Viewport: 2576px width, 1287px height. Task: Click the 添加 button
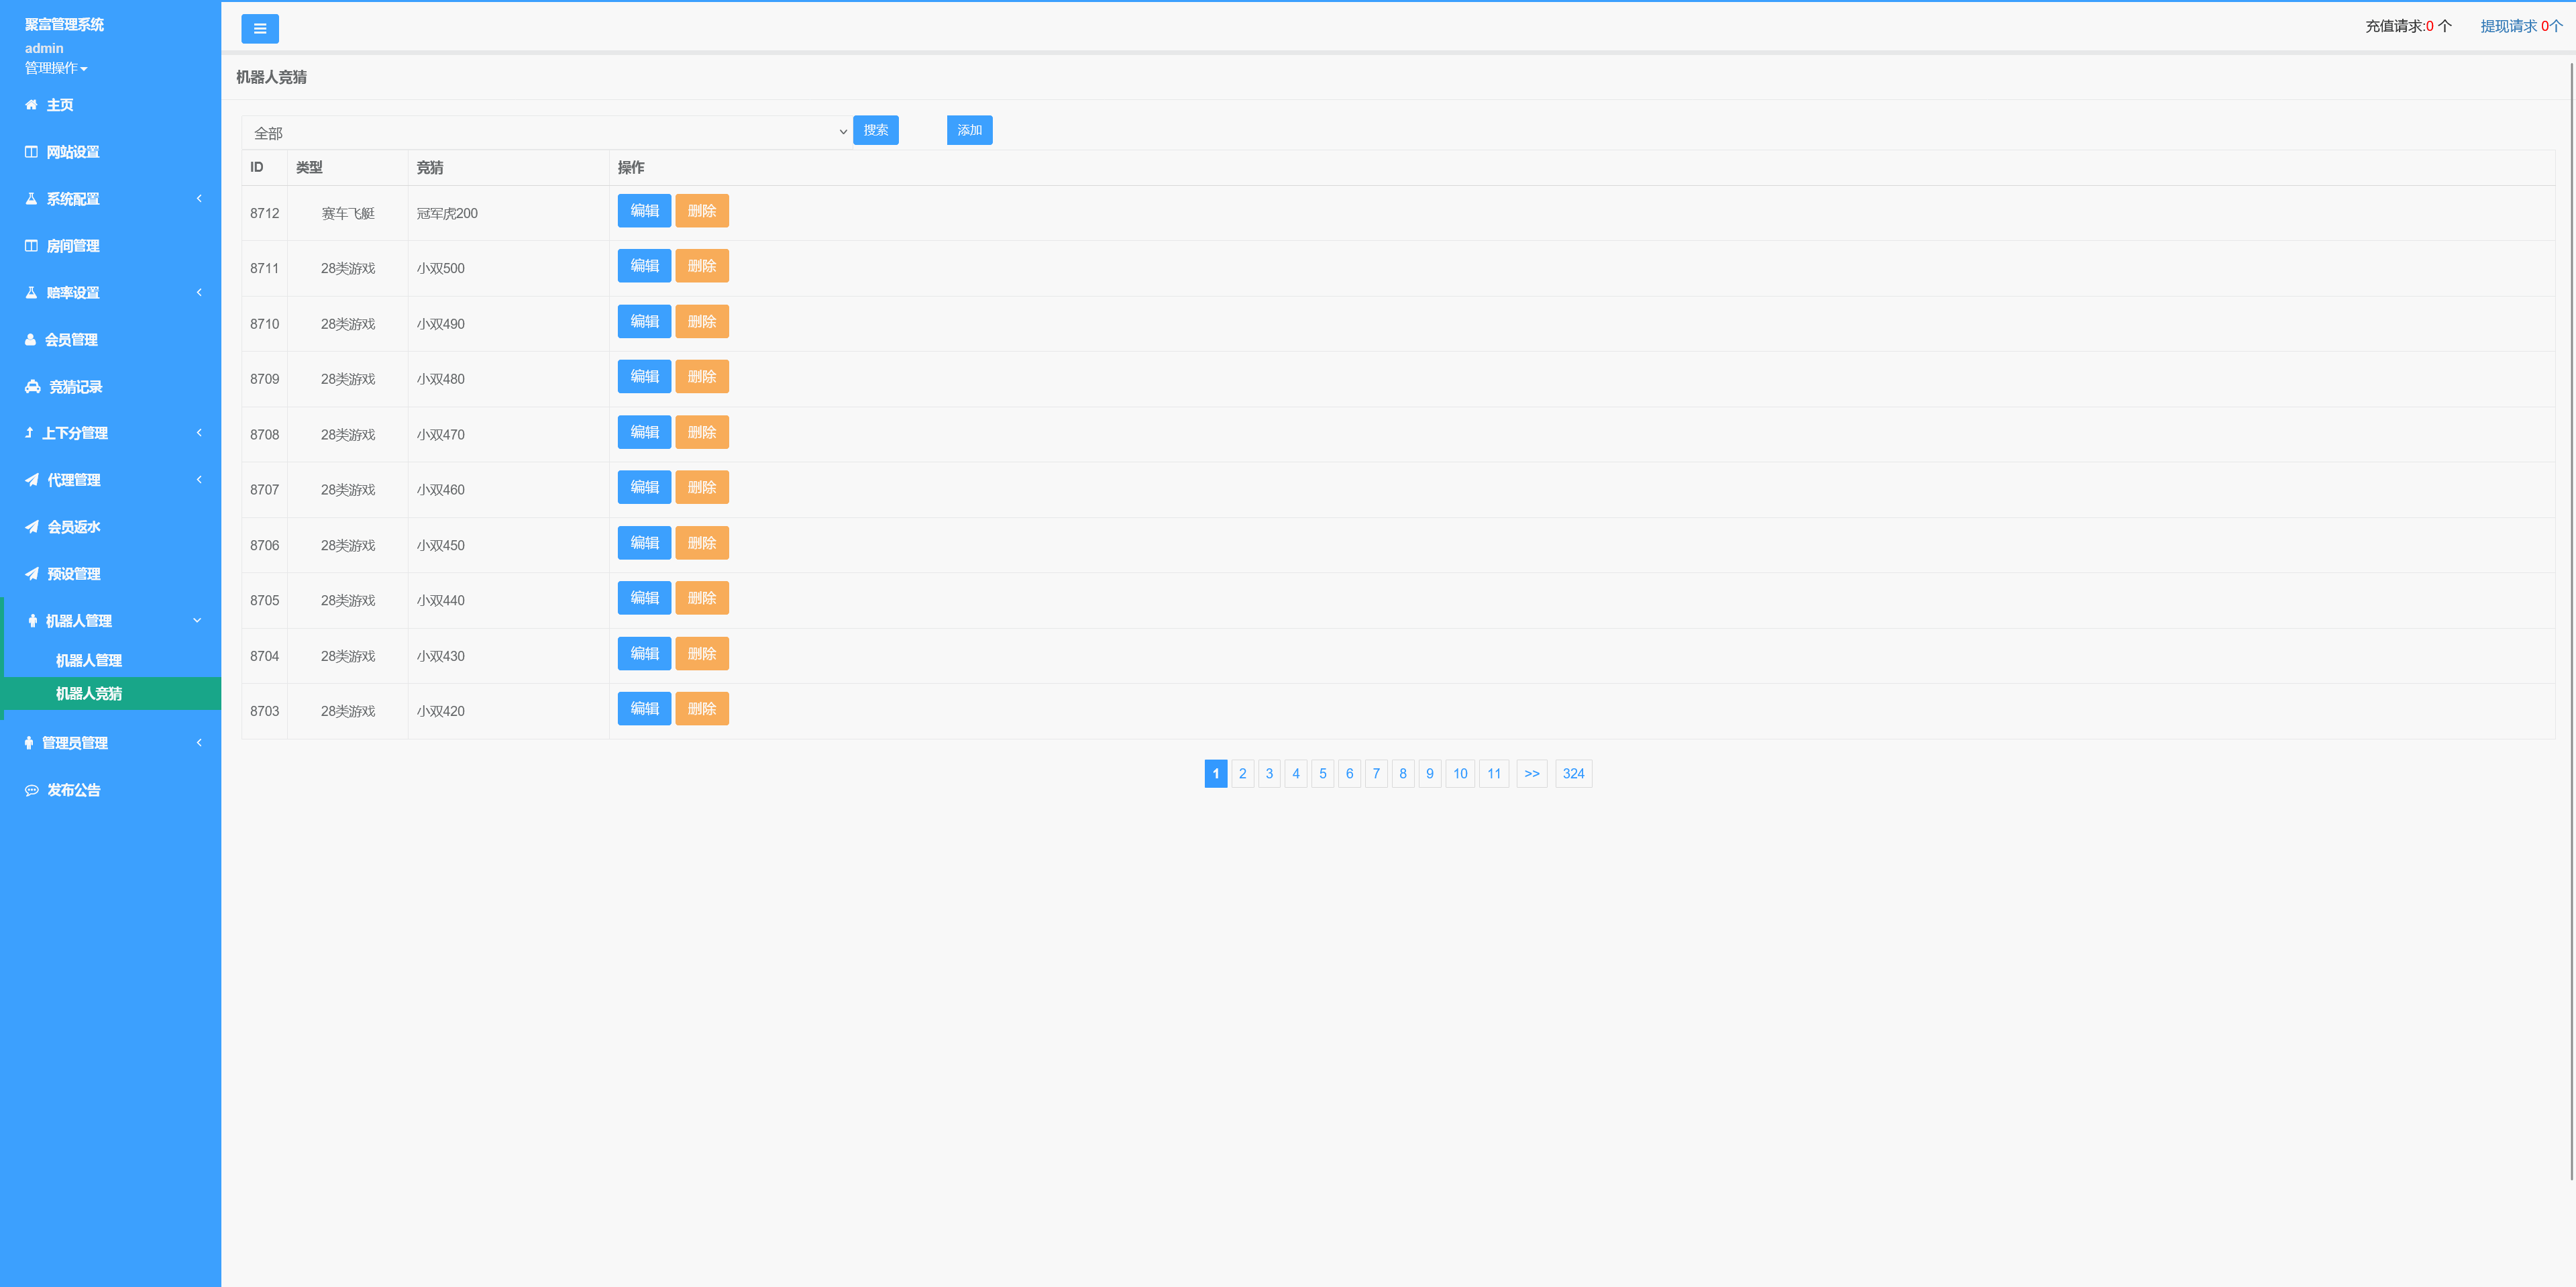click(969, 130)
